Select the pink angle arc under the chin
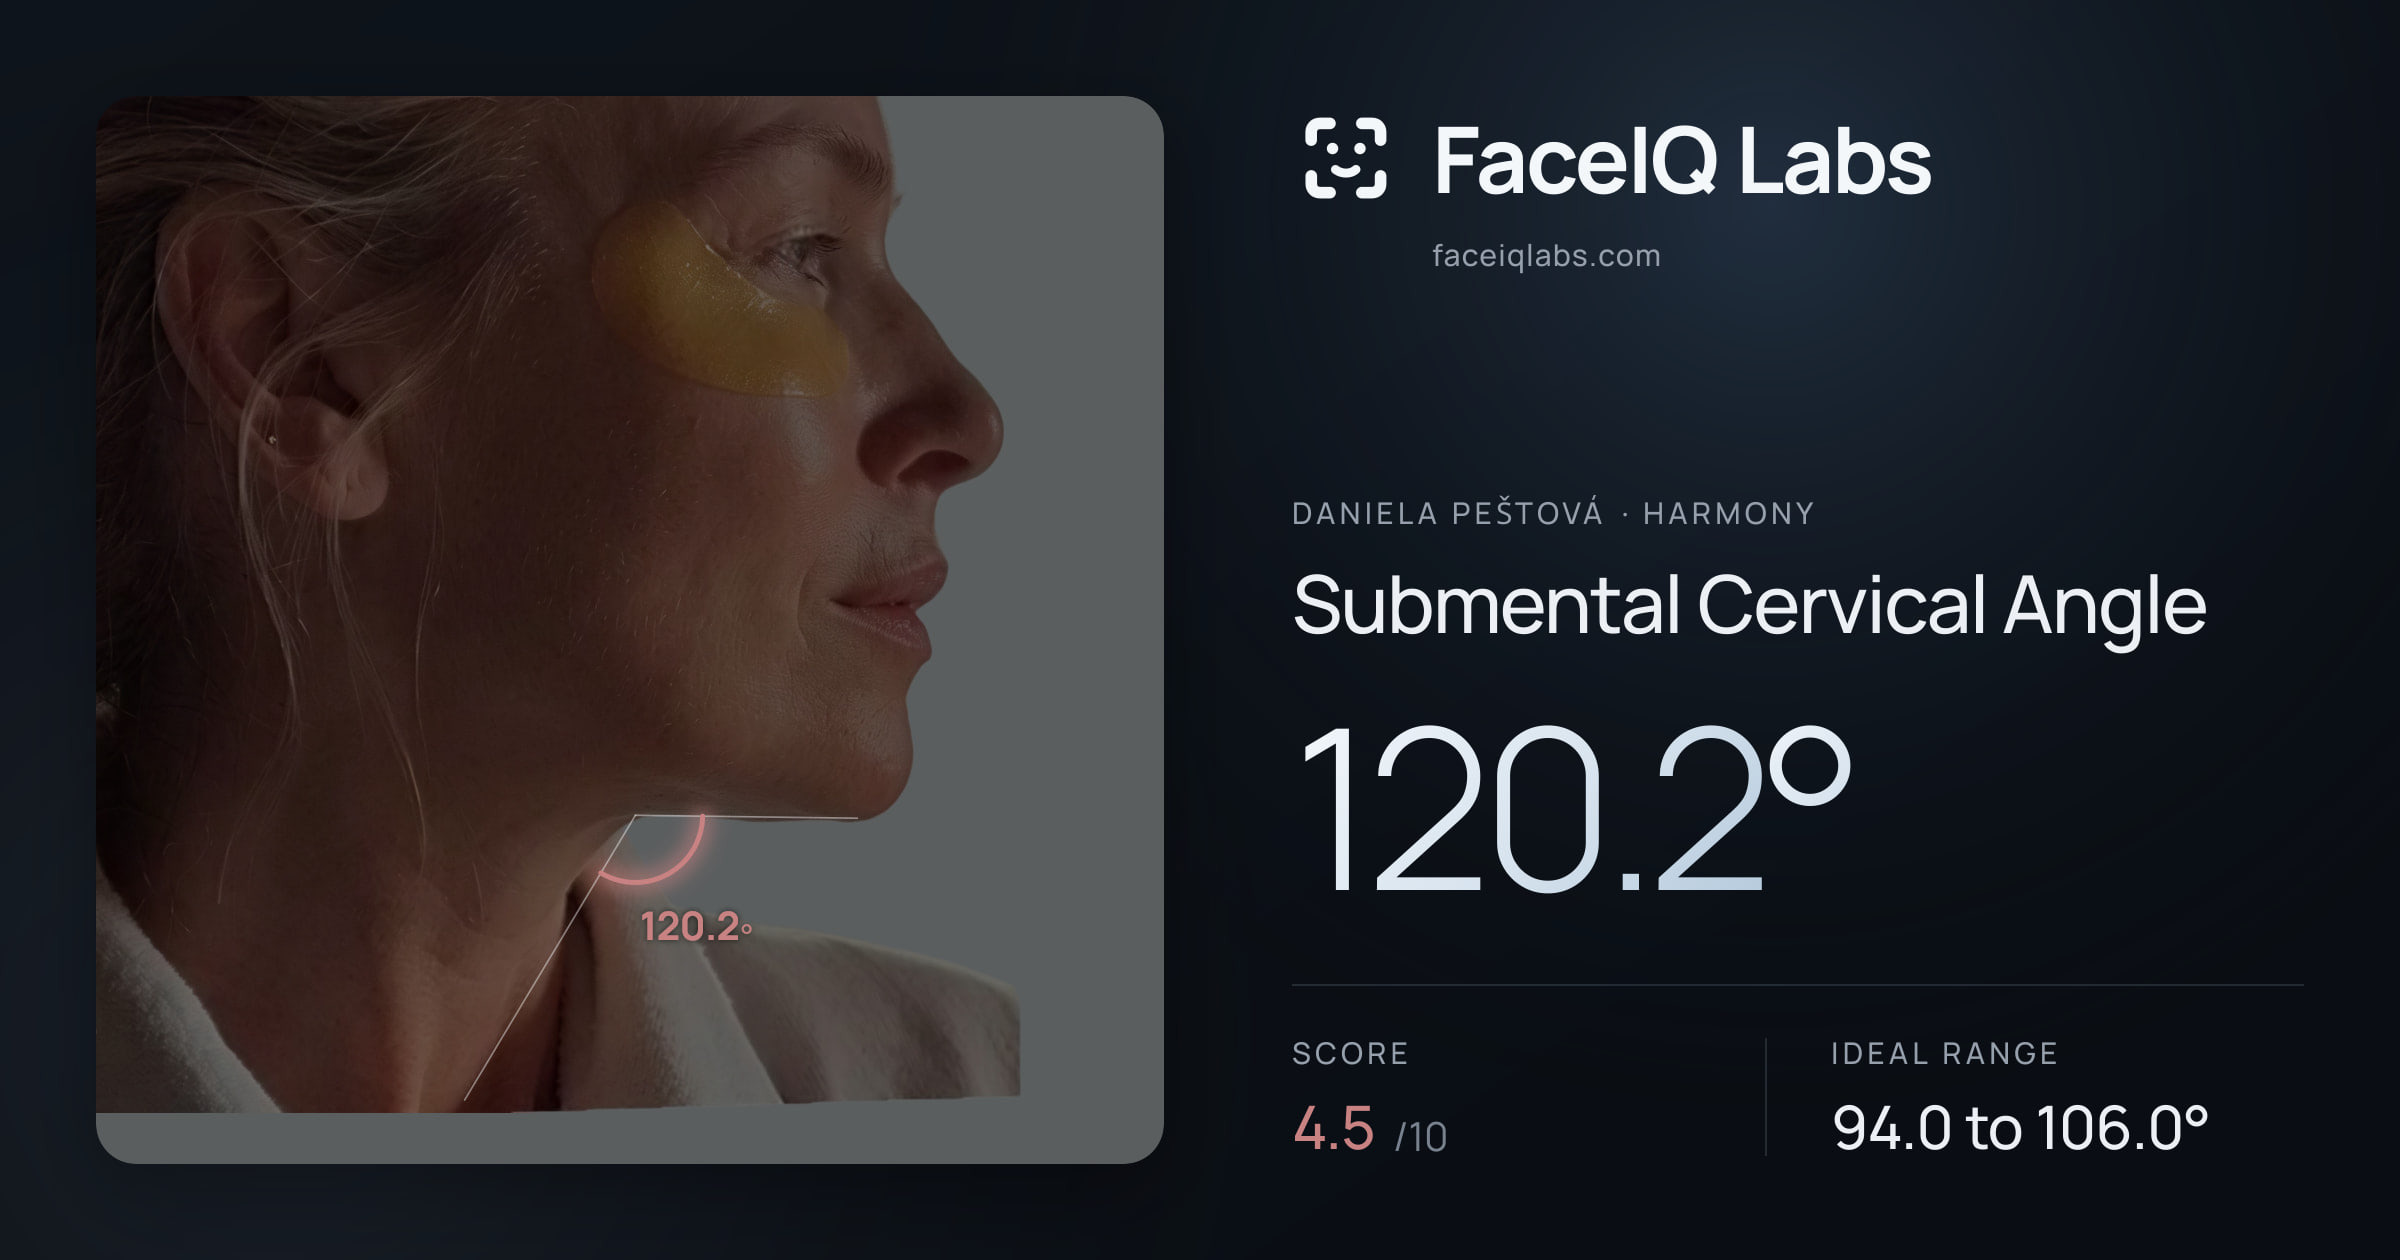2400x1260 pixels. pos(652,850)
